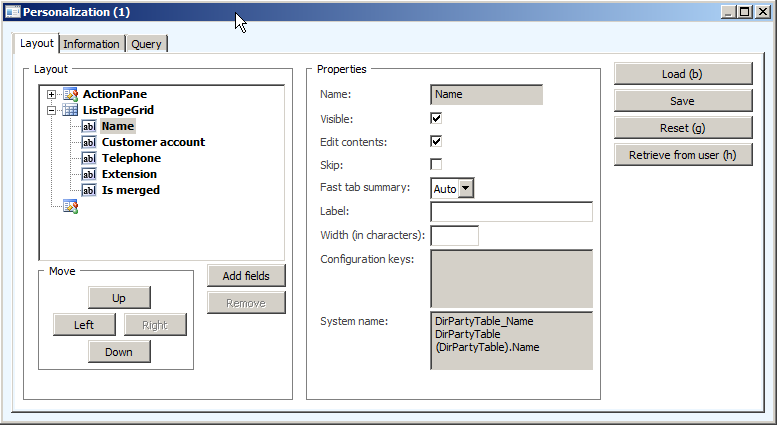Collapse the ListPageGrid tree node
The width and height of the screenshot is (777, 425).
(x=52, y=110)
